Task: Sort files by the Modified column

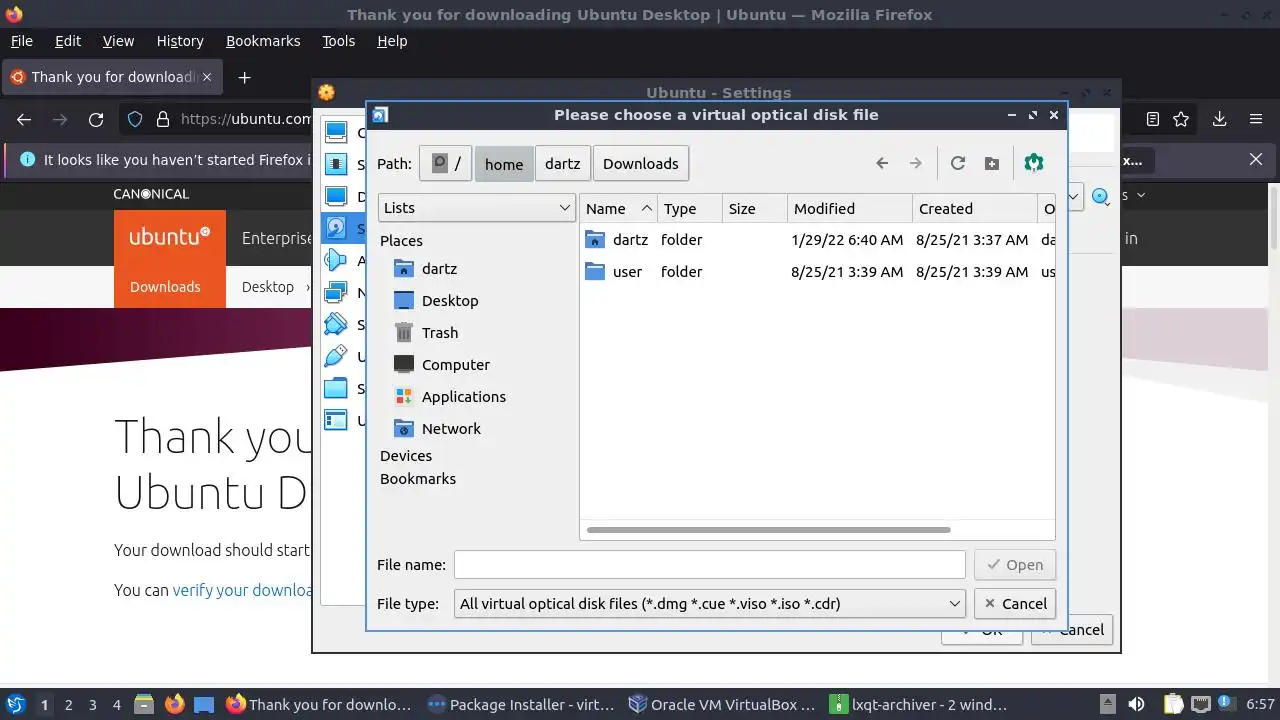Action: [850, 208]
